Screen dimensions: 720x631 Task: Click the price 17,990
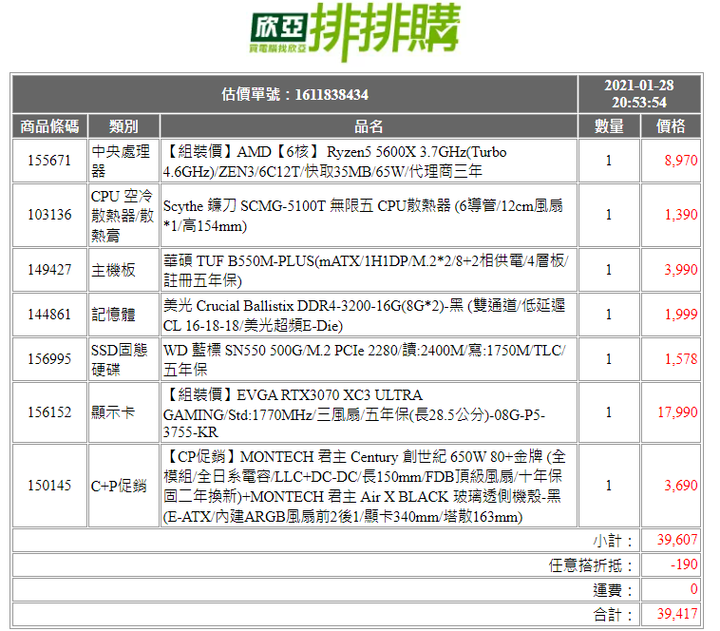pyautogui.click(x=677, y=412)
